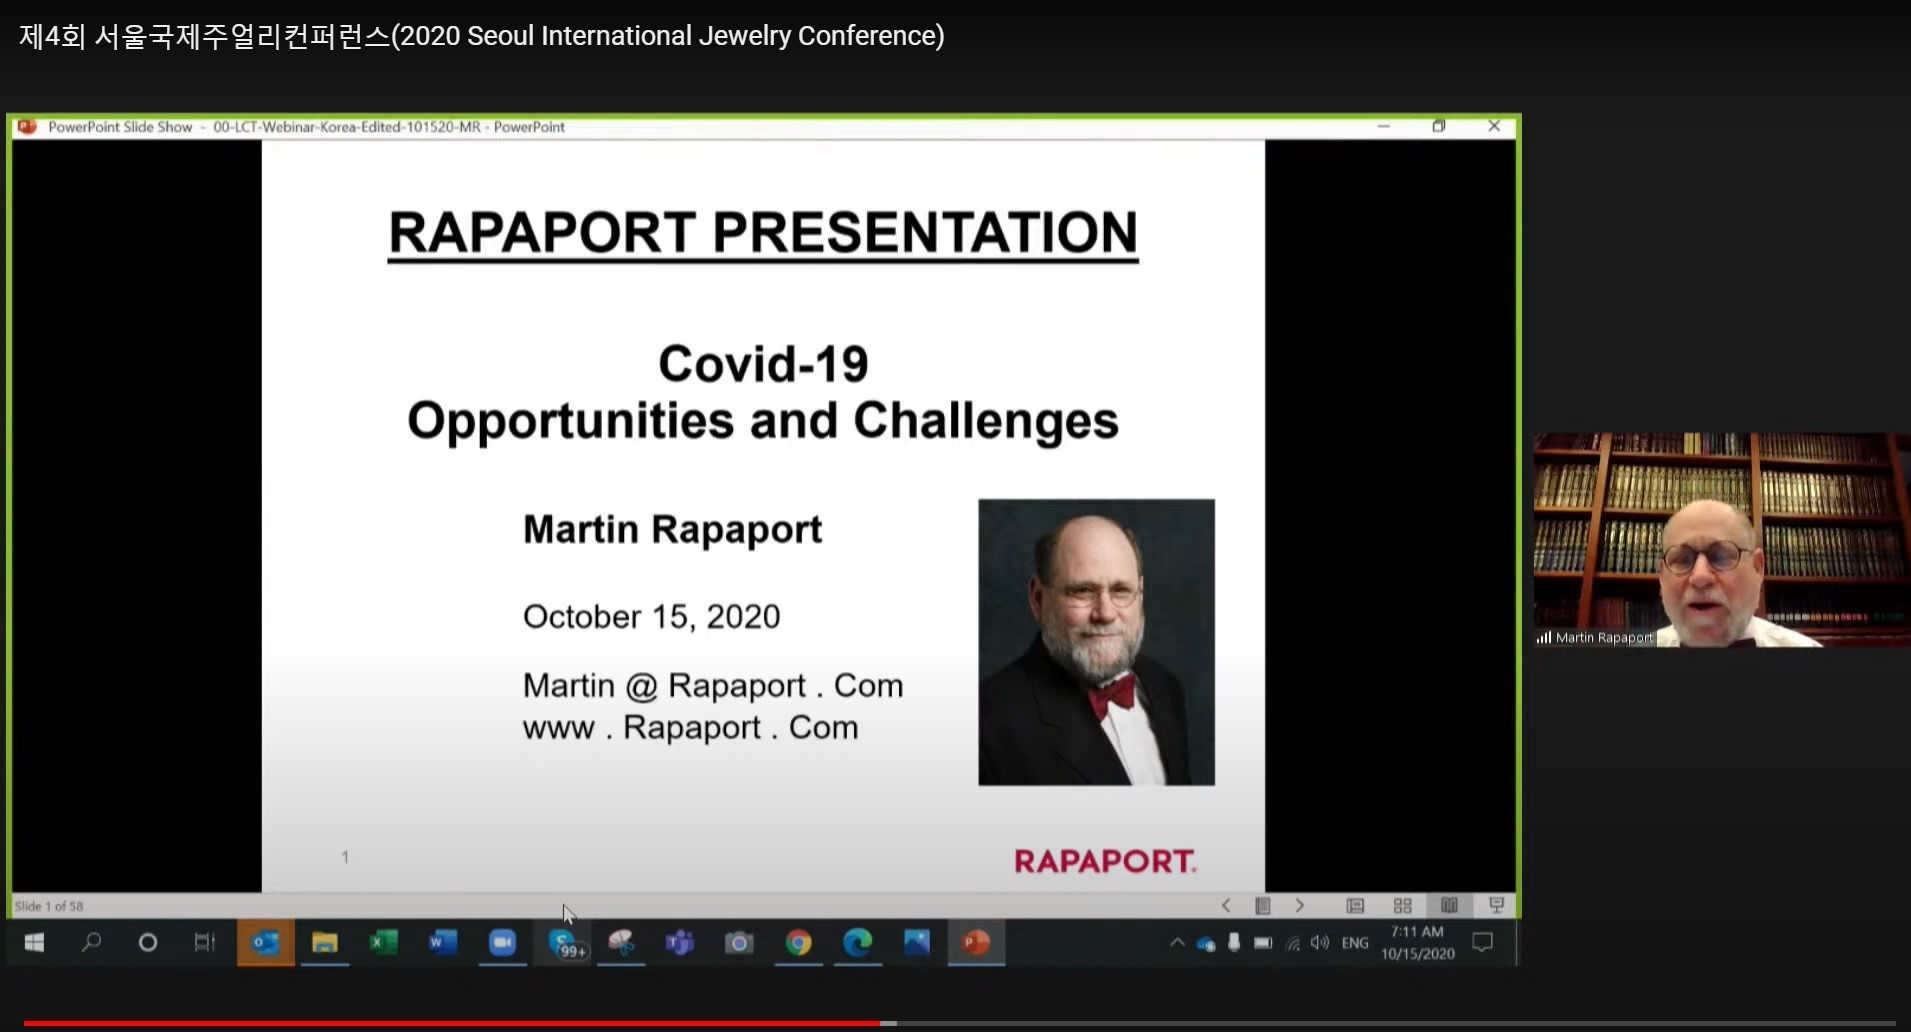Screen dimensions: 1911x1032
Task: Switch to Normal view in status bar
Action: pos(1355,906)
